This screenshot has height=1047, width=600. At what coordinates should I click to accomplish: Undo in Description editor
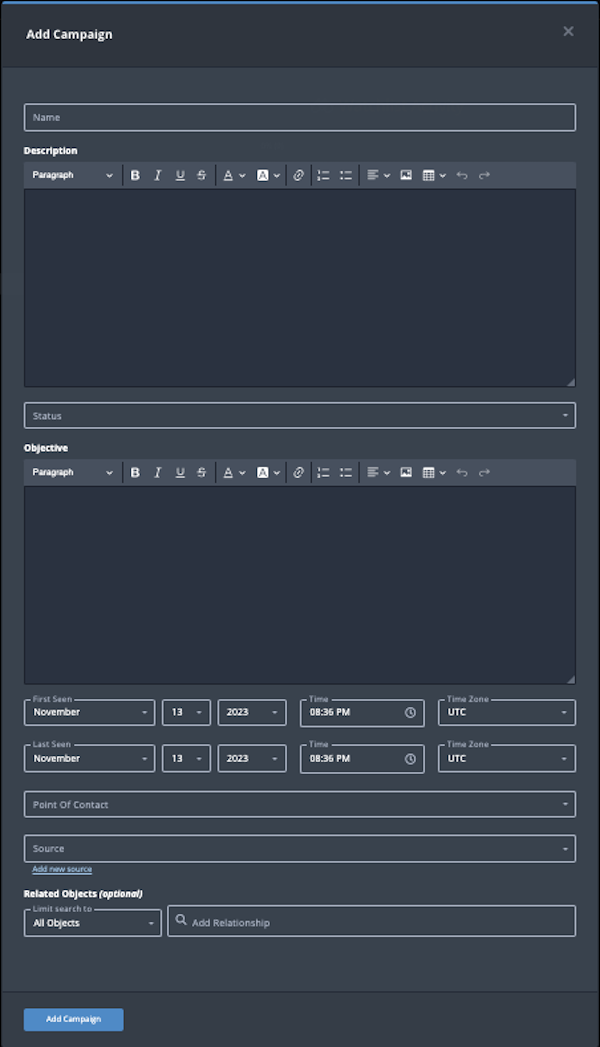pos(462,175)
